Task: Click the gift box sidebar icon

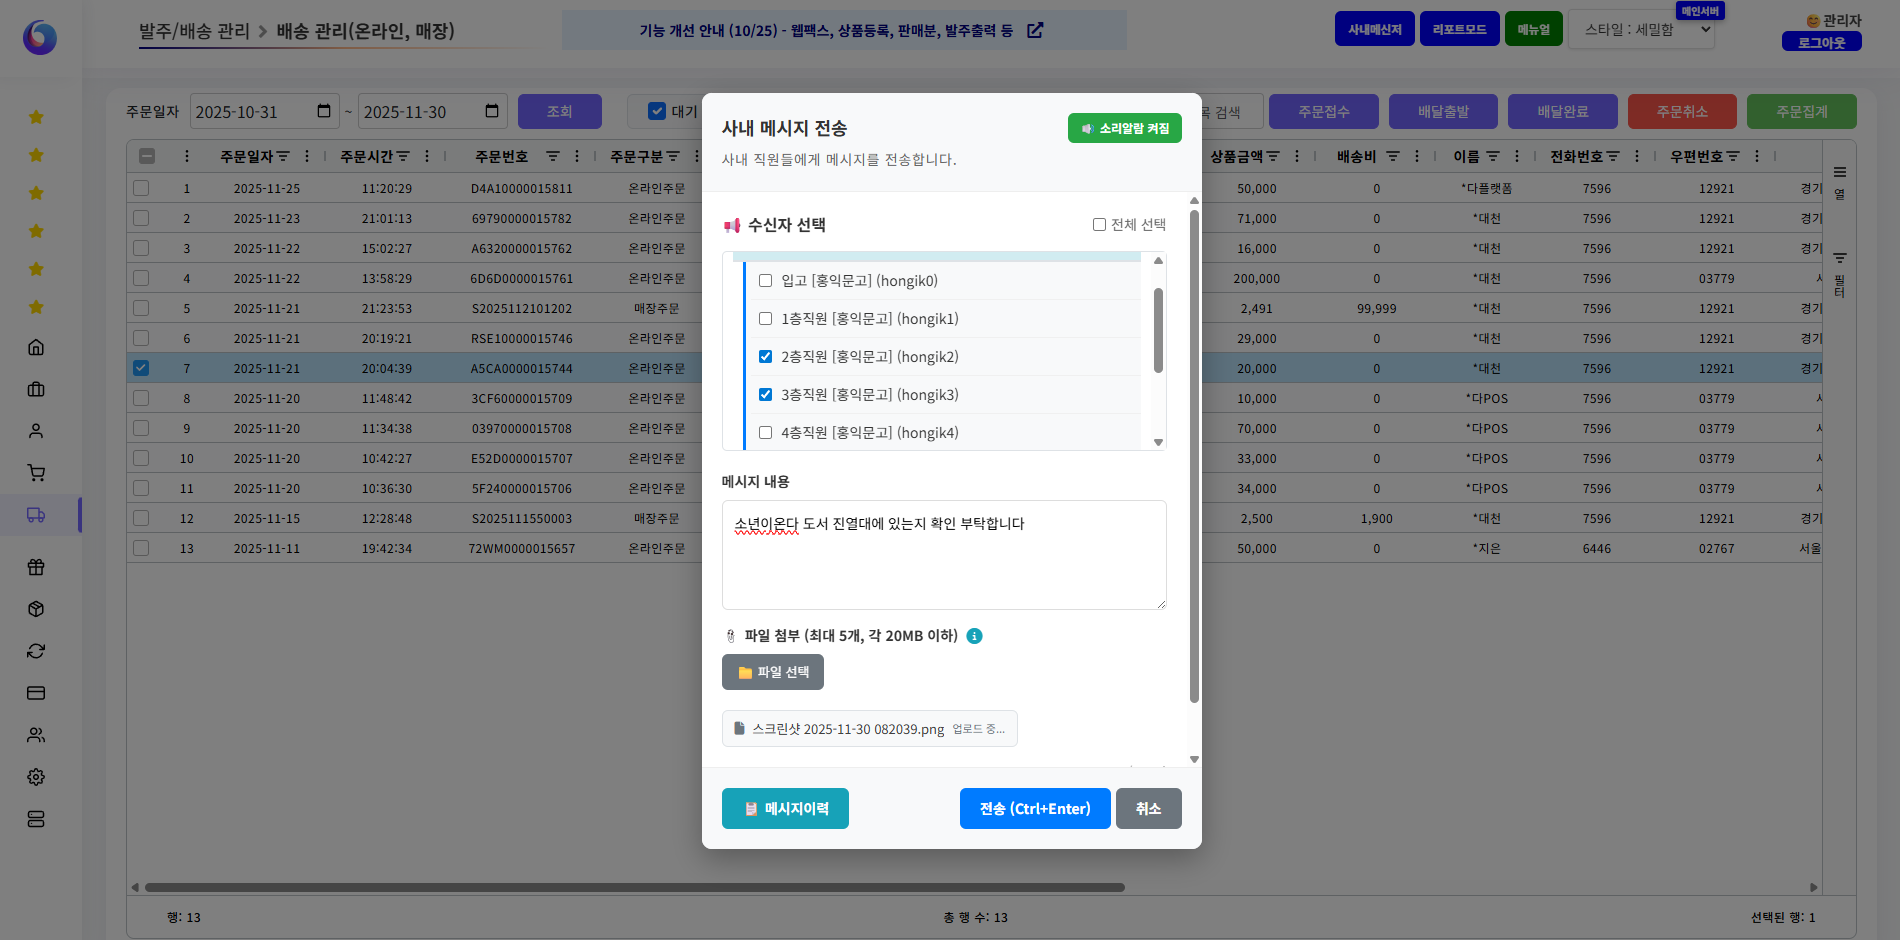Action: tap(36, 567)
